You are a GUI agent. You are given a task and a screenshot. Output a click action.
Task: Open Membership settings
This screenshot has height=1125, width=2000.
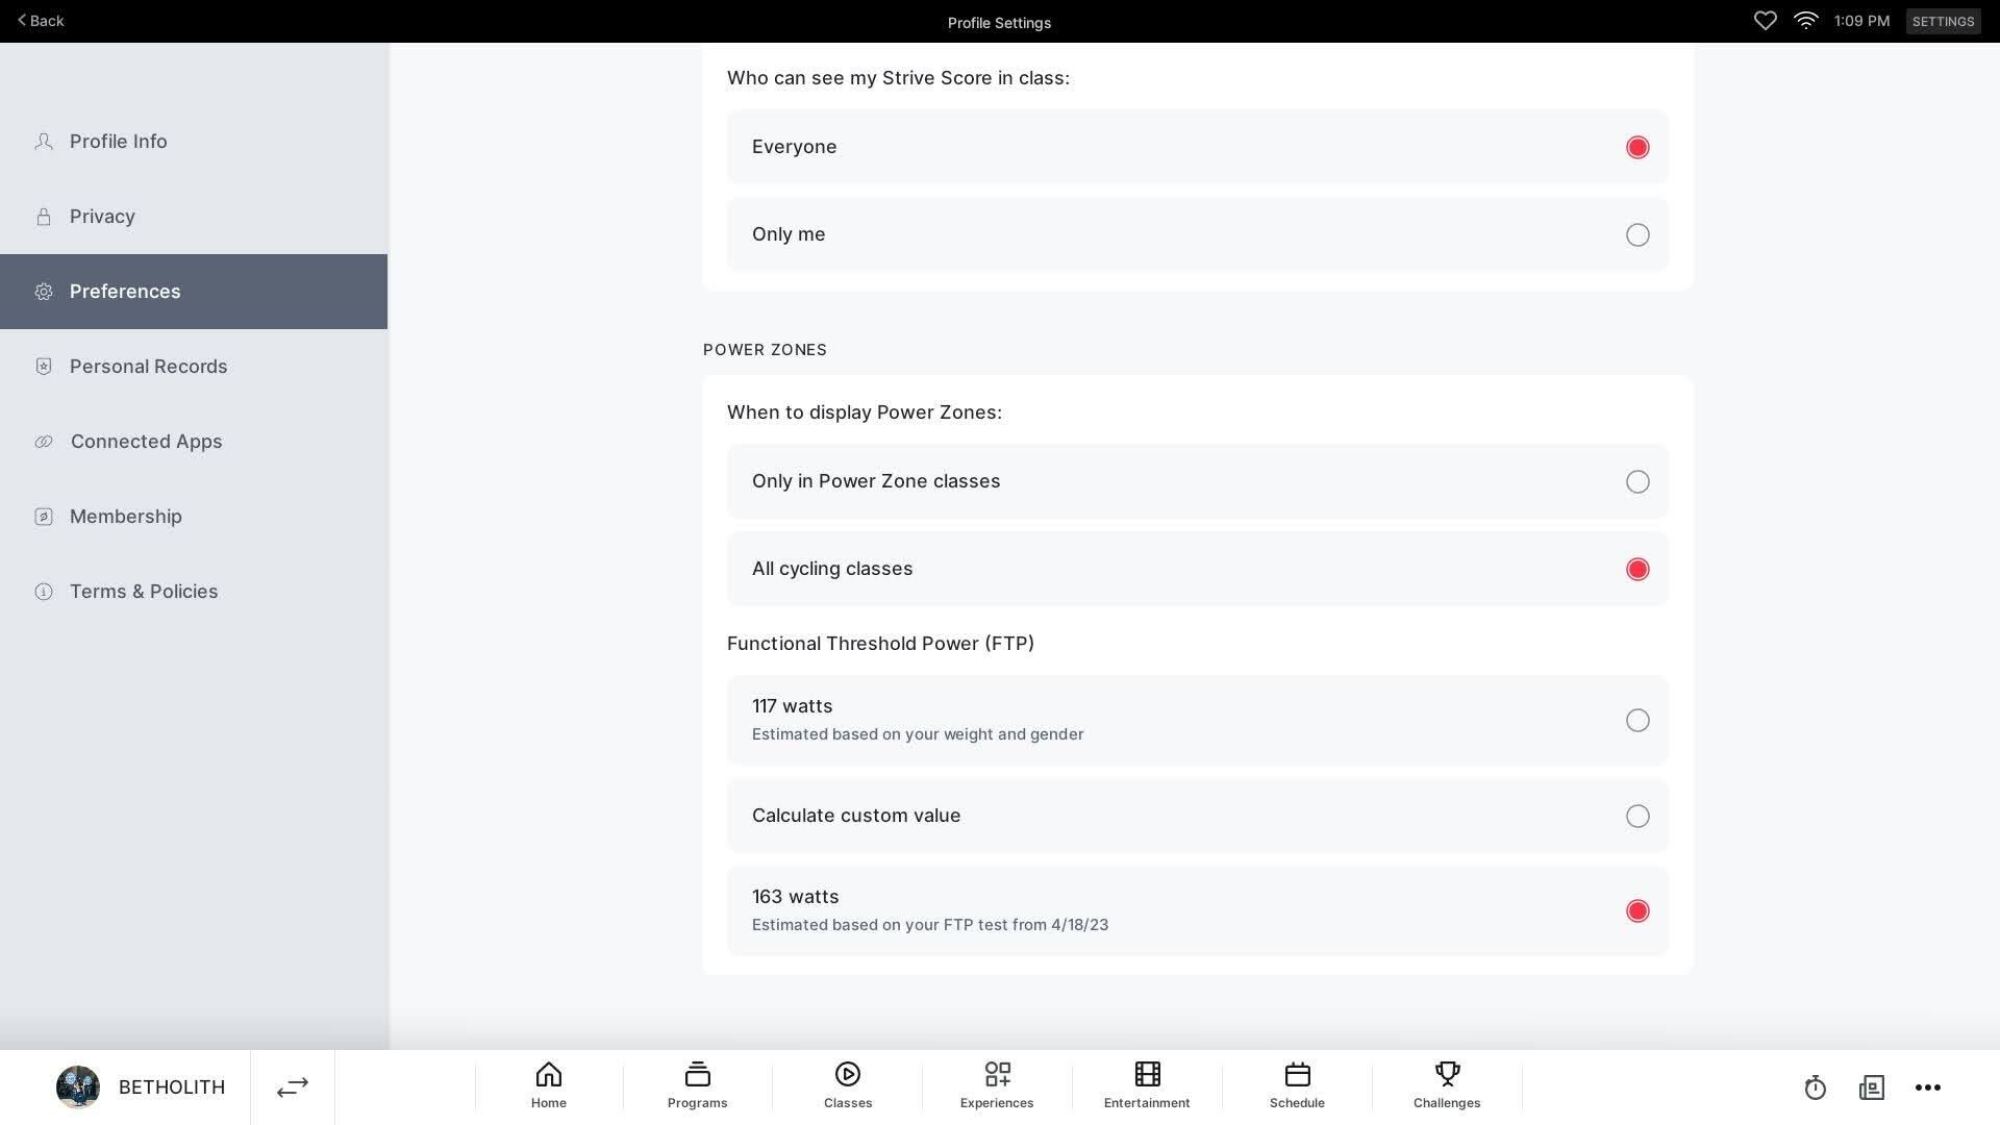[x=126, y=515]
